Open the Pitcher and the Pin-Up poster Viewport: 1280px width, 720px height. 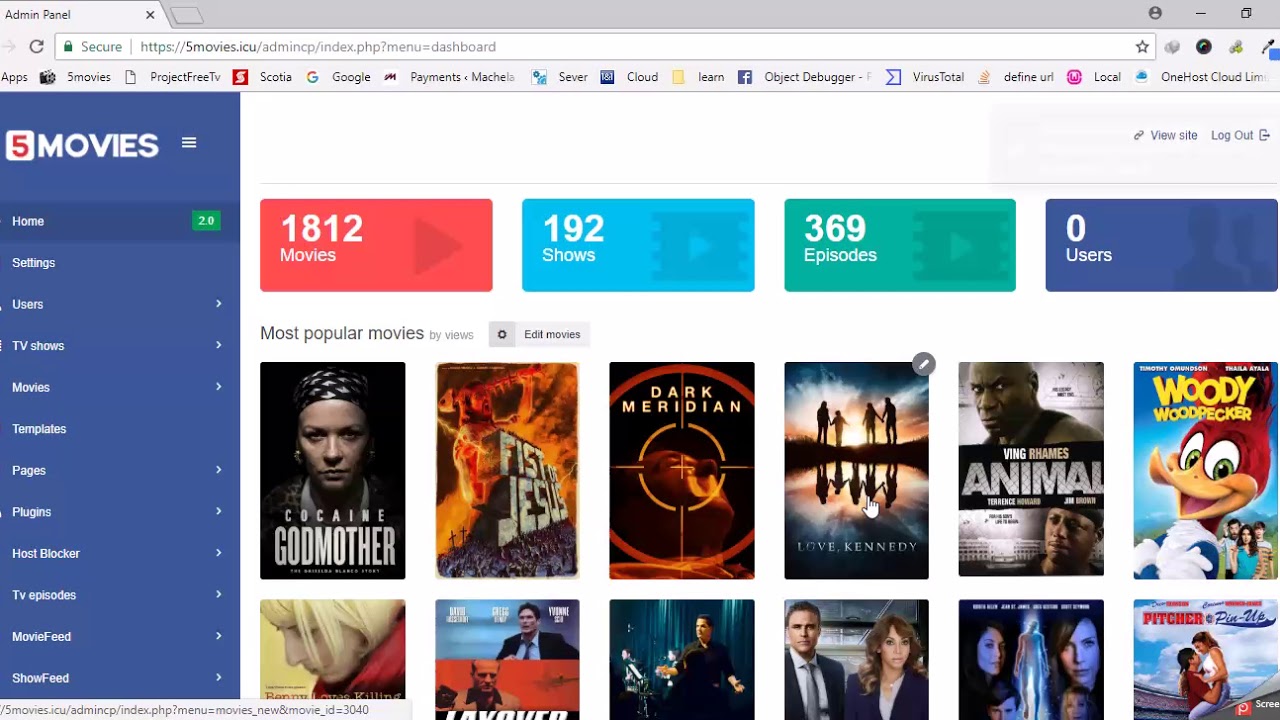[x=1206, y=659]
